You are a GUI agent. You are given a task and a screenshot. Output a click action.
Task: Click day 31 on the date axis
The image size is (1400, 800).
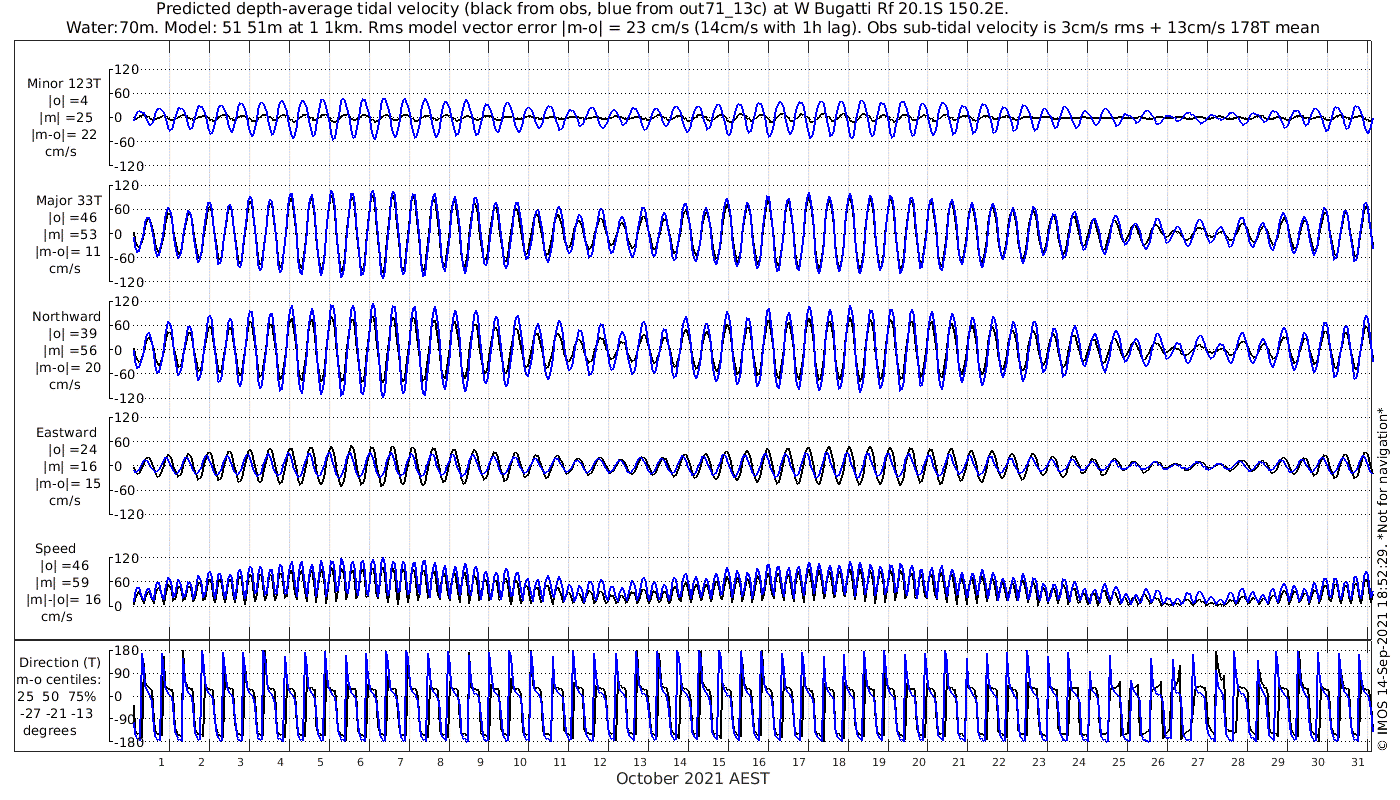tap(1357, 762)
